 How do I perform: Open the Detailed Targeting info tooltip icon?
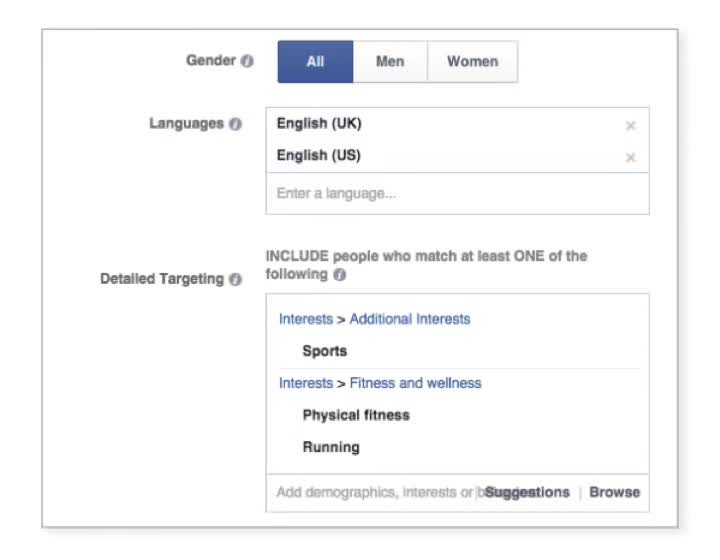tap(235, 280)
